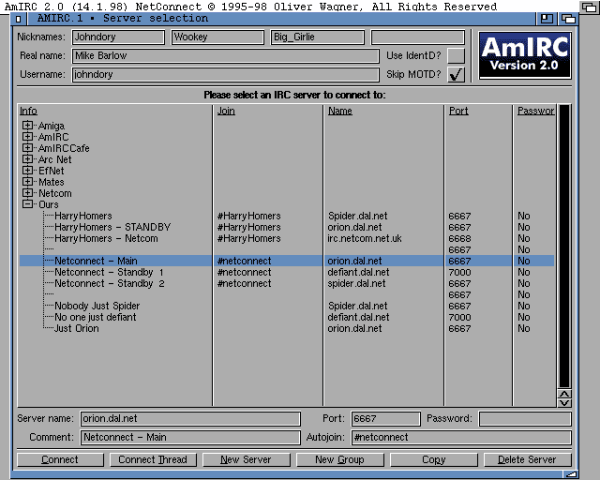Click the Port column header
The width and height of the screenshot is (600, 480).
[458, 111]
